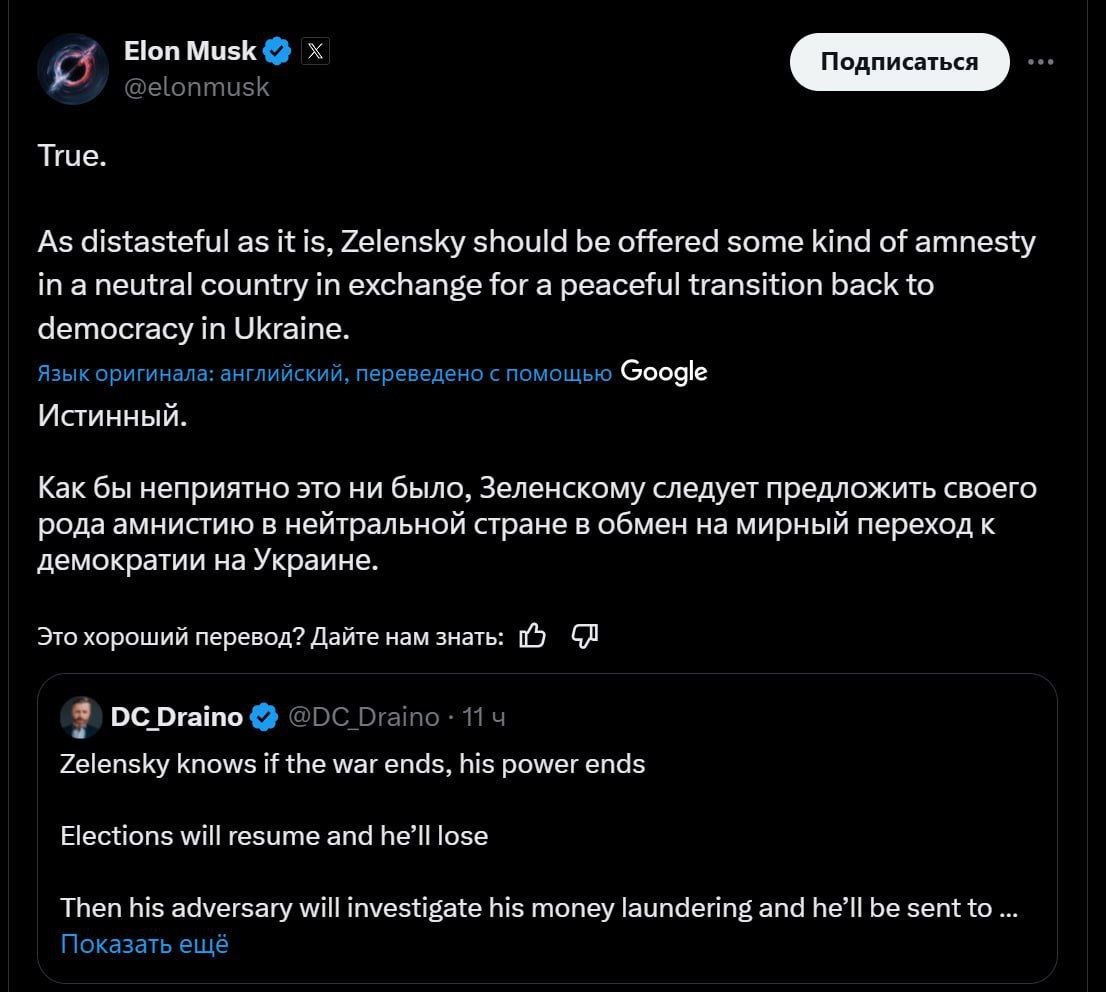Rate translation with thumbs down icon
The height and width of the screenshot is (992, 1106).
tap(584, 635)
